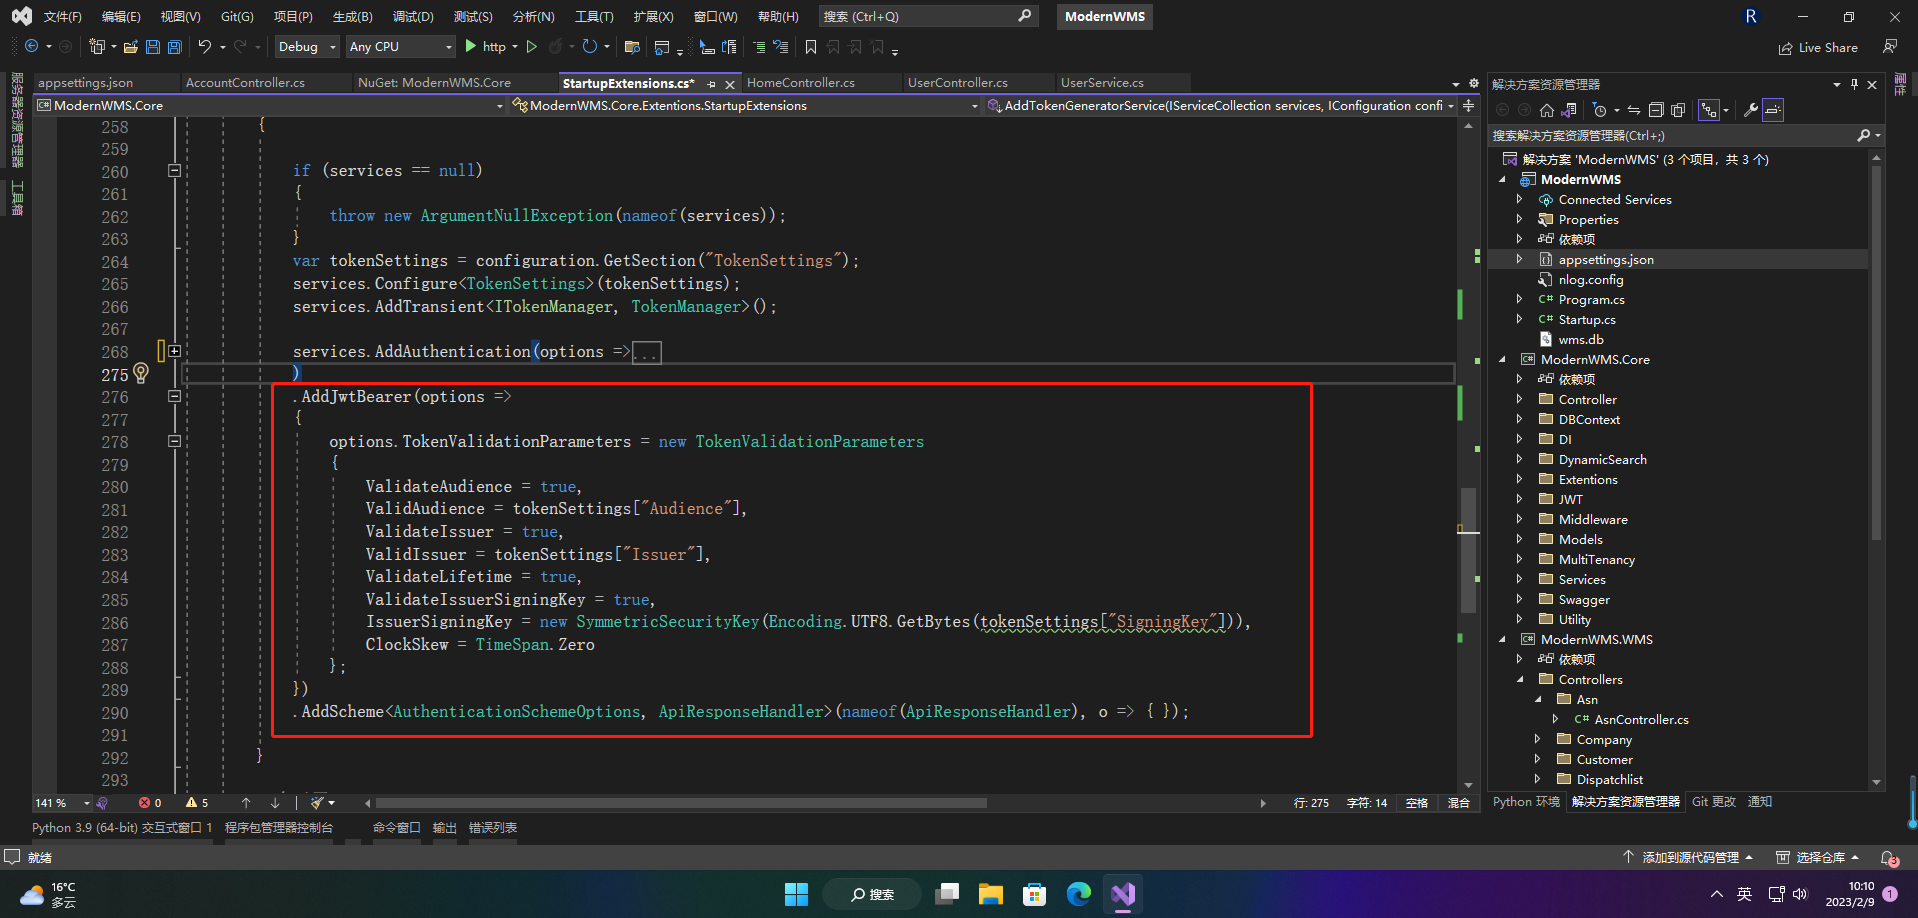Collapse TokenValidationParameters block at line 278
This screenshot has width=1918, height=918.
click(x=174, y=441)
